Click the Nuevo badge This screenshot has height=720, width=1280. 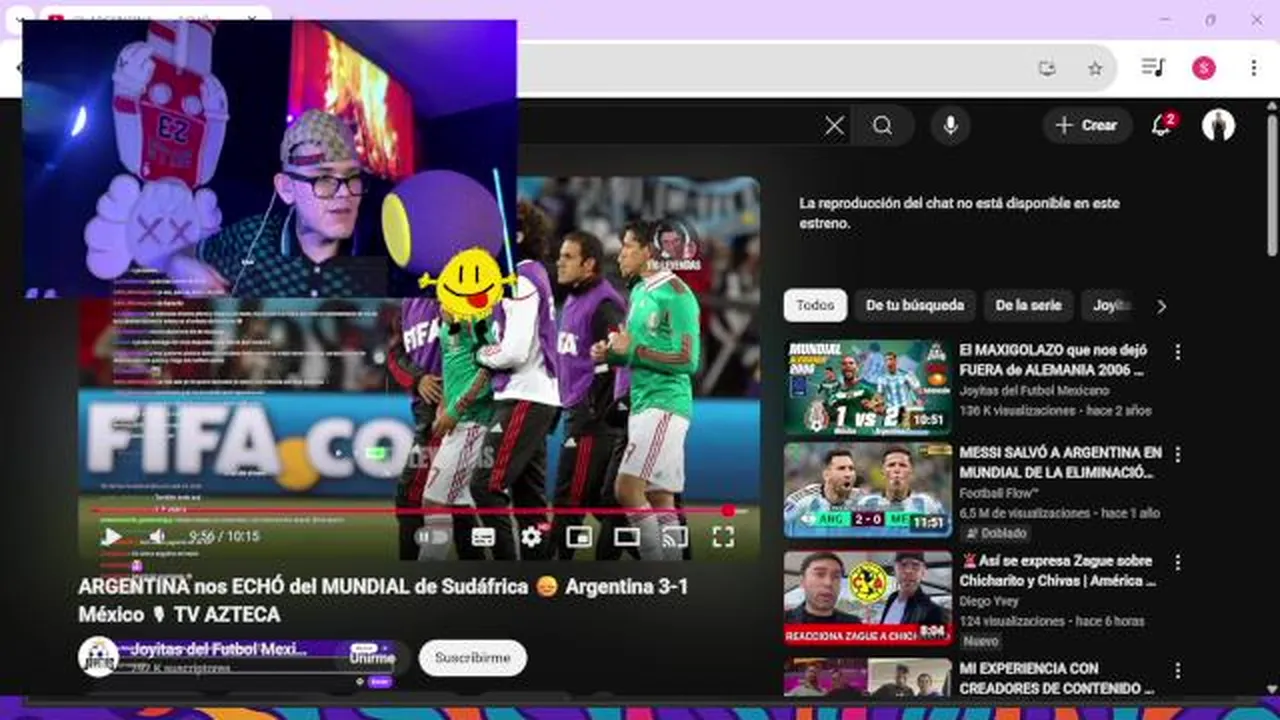coord(981,641)
